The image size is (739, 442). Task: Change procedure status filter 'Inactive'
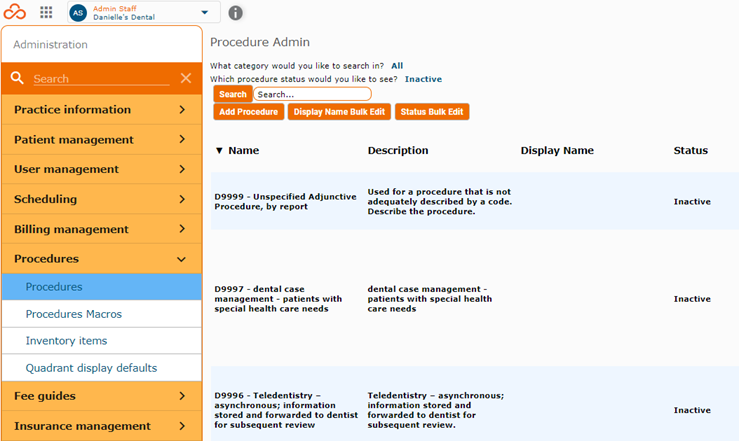pyautogui.click(x=423, y=79)
